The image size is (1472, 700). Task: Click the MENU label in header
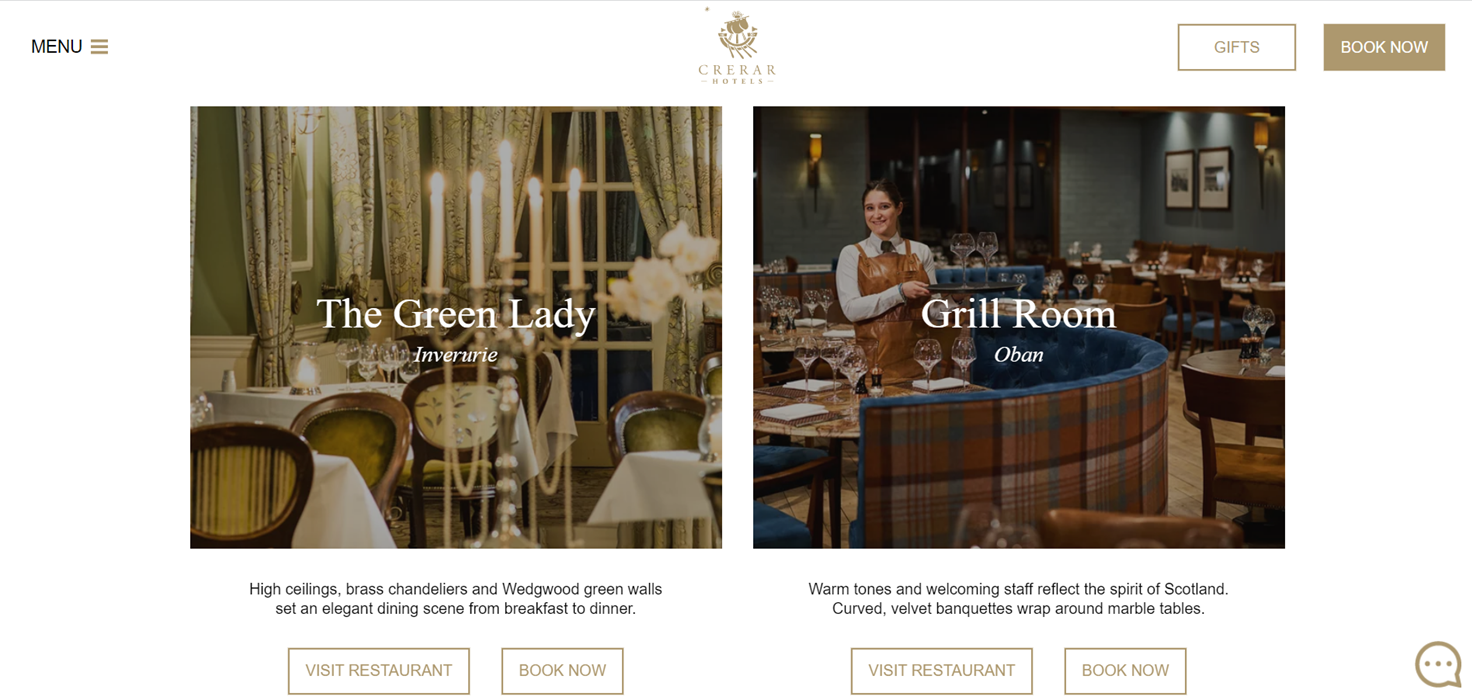click(56, 47)
